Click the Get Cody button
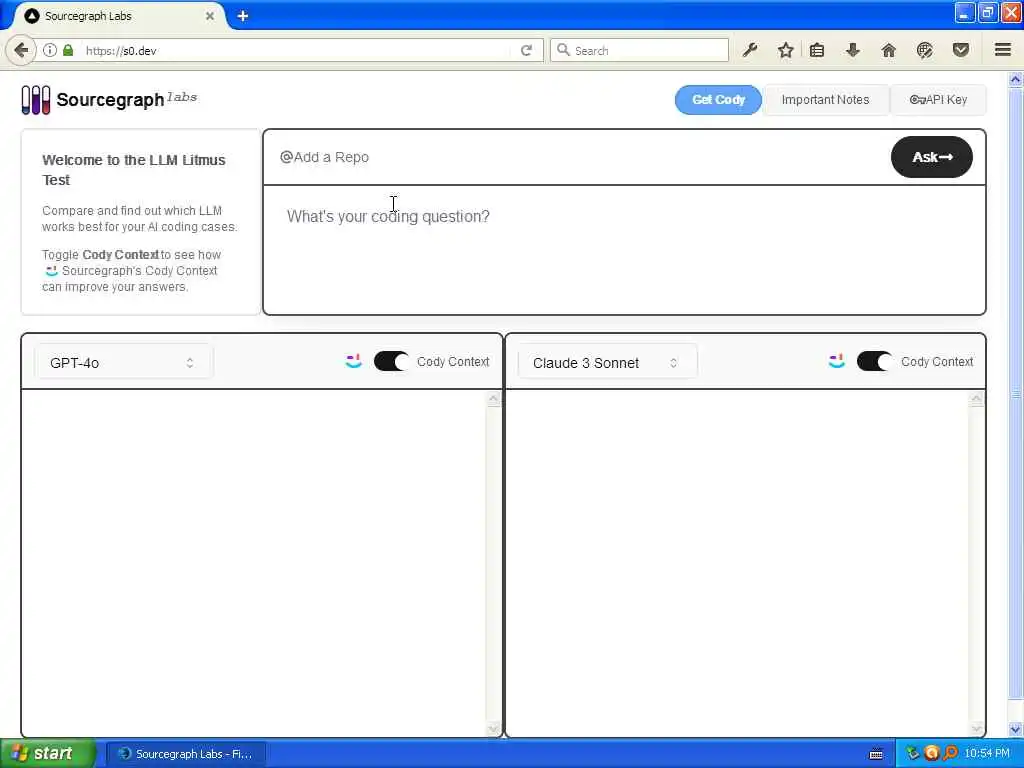This screenshot has width=1024, height=768. [x=718, y=100]
